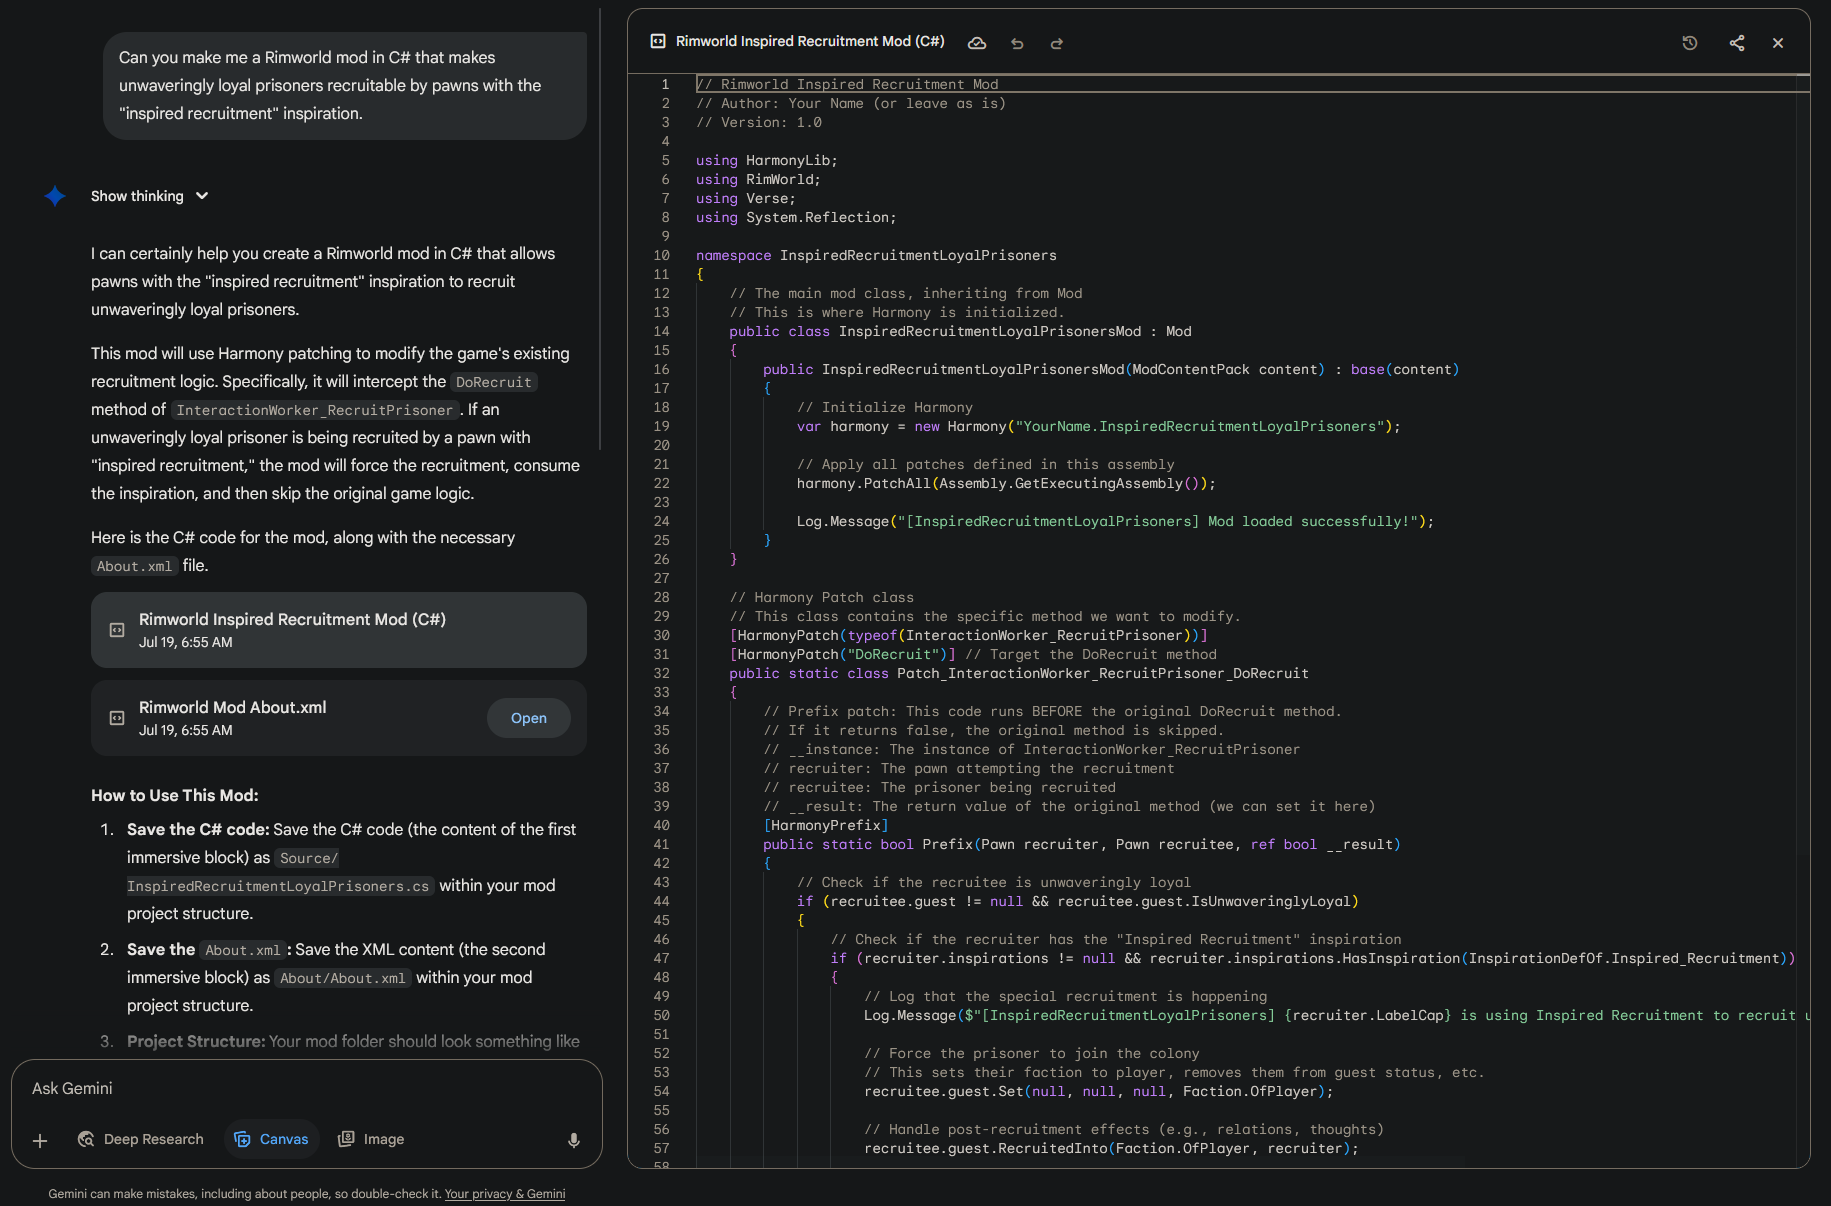Click the plus add-files icon
Viewport: 1831px width, 1206px height.
[40, 1140]
